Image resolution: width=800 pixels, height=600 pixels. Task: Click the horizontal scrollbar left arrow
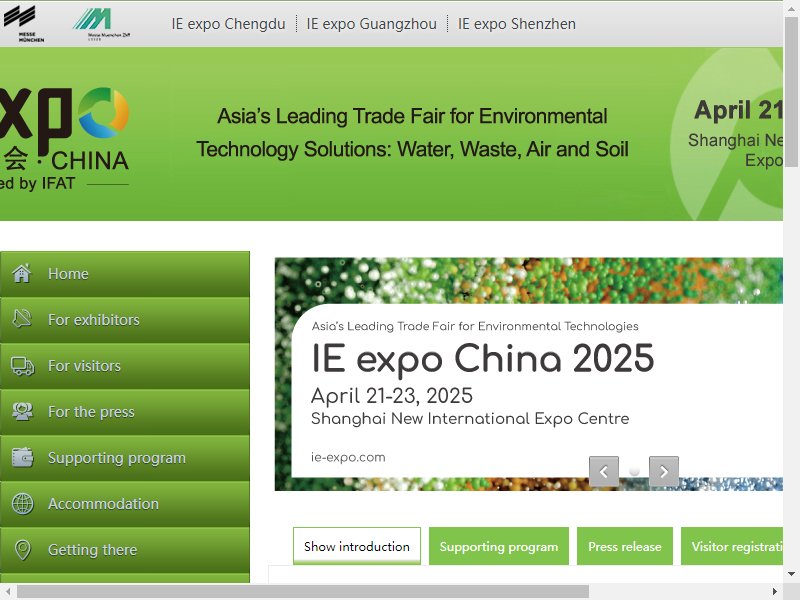tap(7, 592)
